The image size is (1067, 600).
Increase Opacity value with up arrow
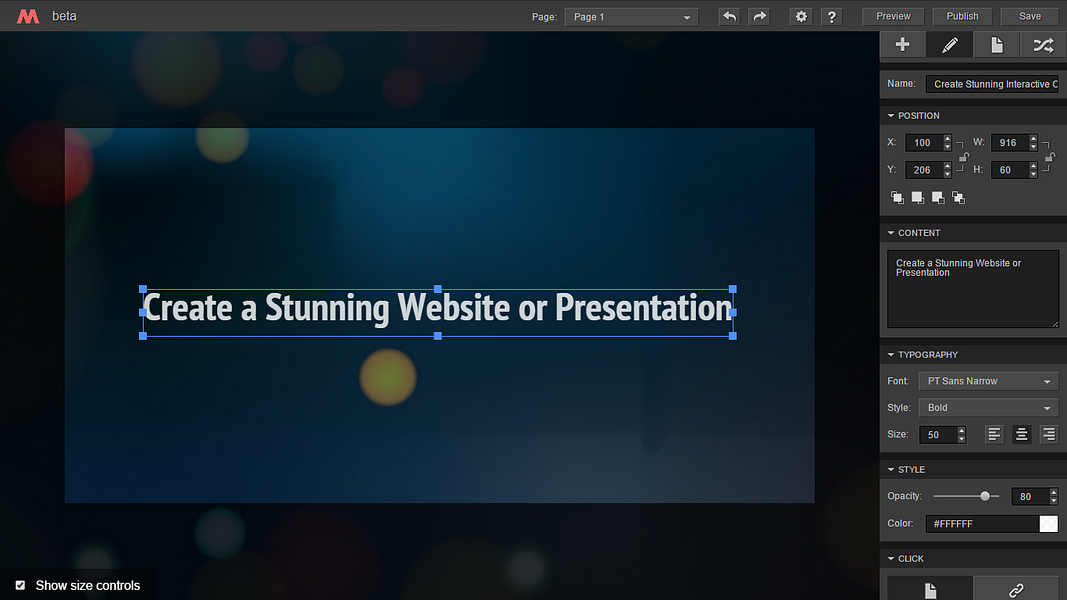click(1053, 493)
